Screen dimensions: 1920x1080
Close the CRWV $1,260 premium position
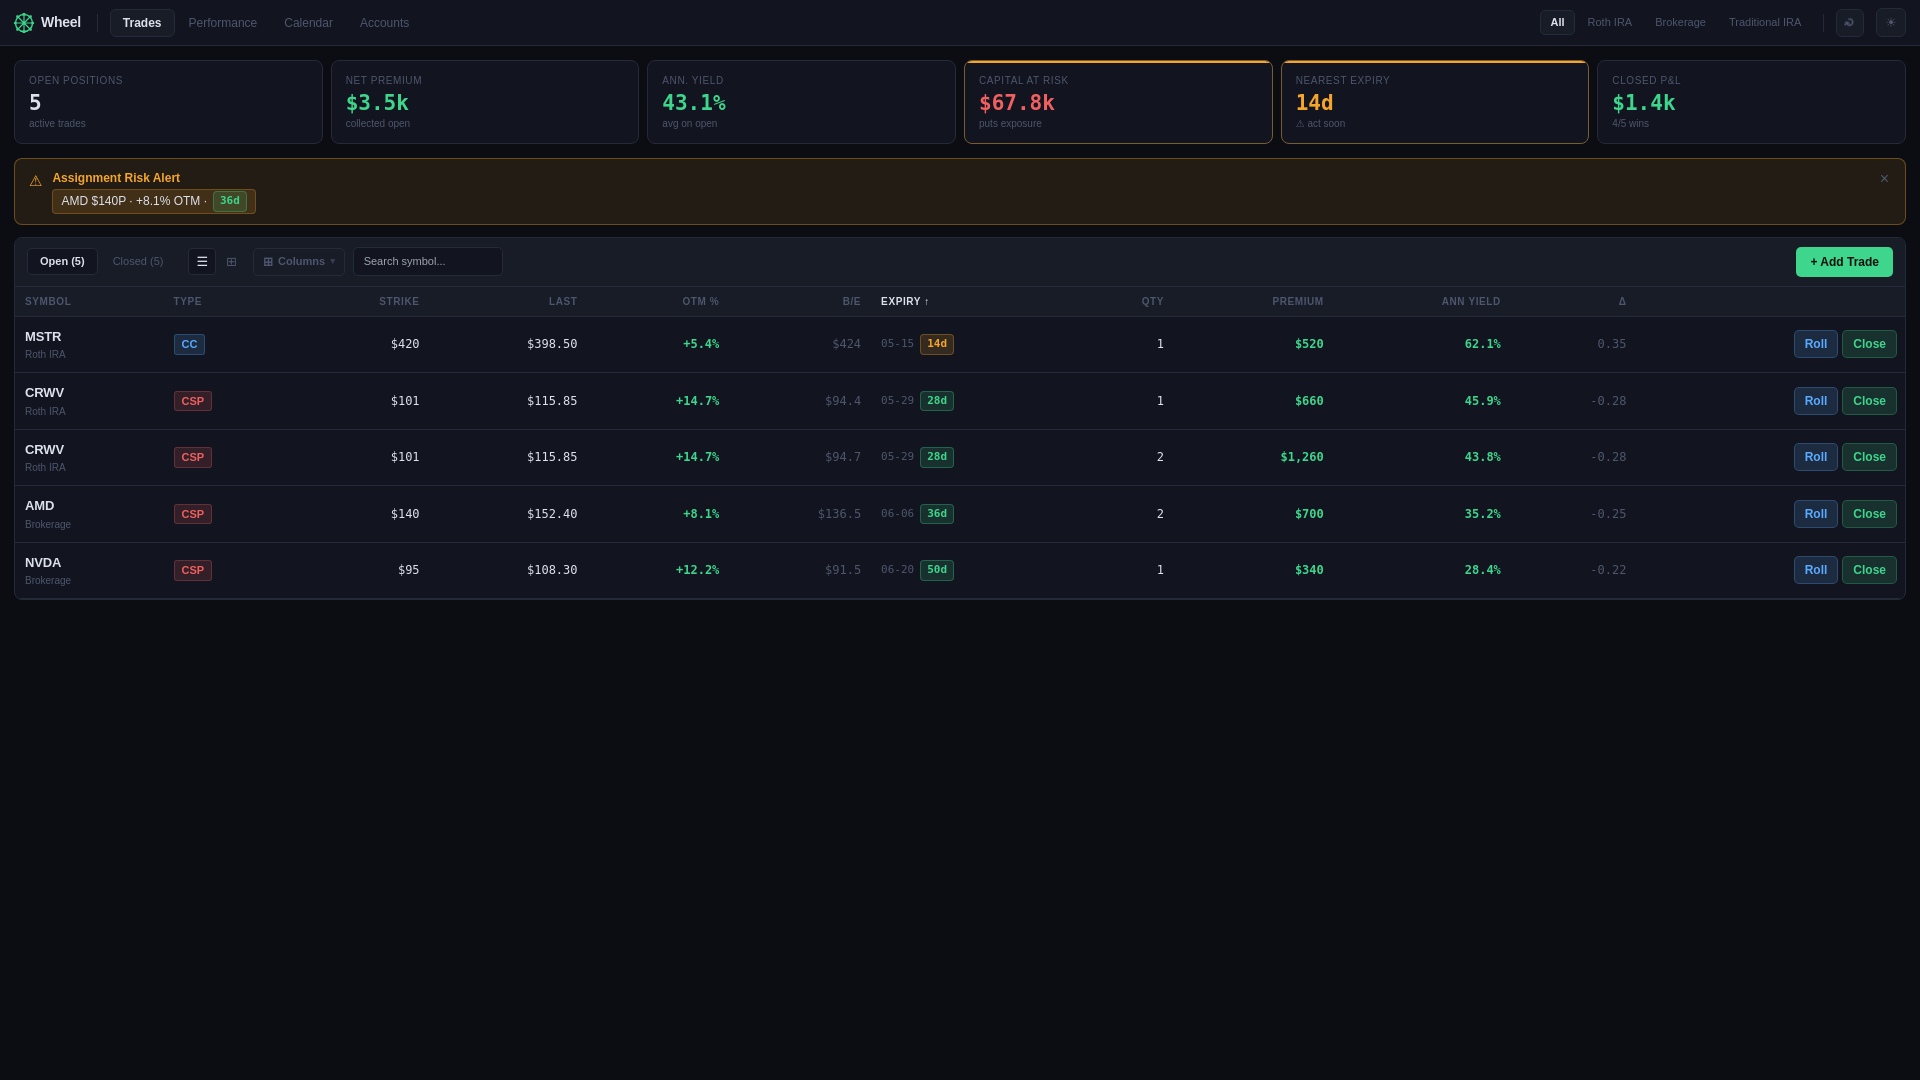tap(1869, 458)
